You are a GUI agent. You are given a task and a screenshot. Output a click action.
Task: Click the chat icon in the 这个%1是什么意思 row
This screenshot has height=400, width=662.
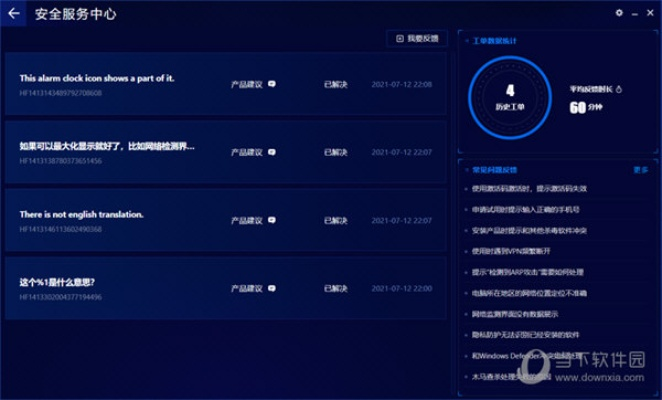(272, 288)
